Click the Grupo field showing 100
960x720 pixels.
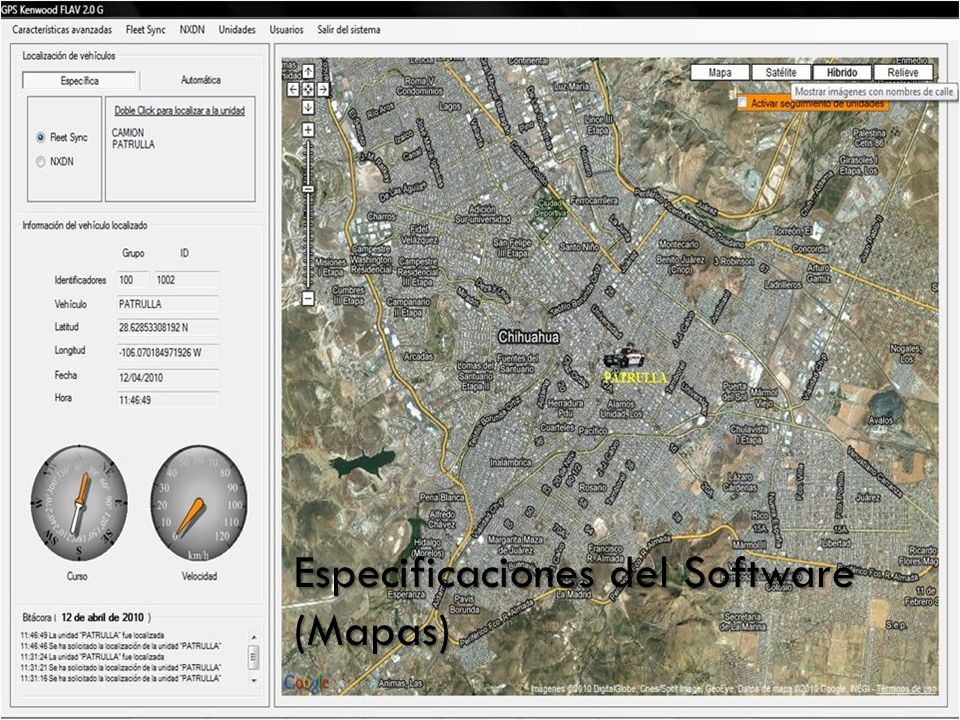[x=133, y=280]
